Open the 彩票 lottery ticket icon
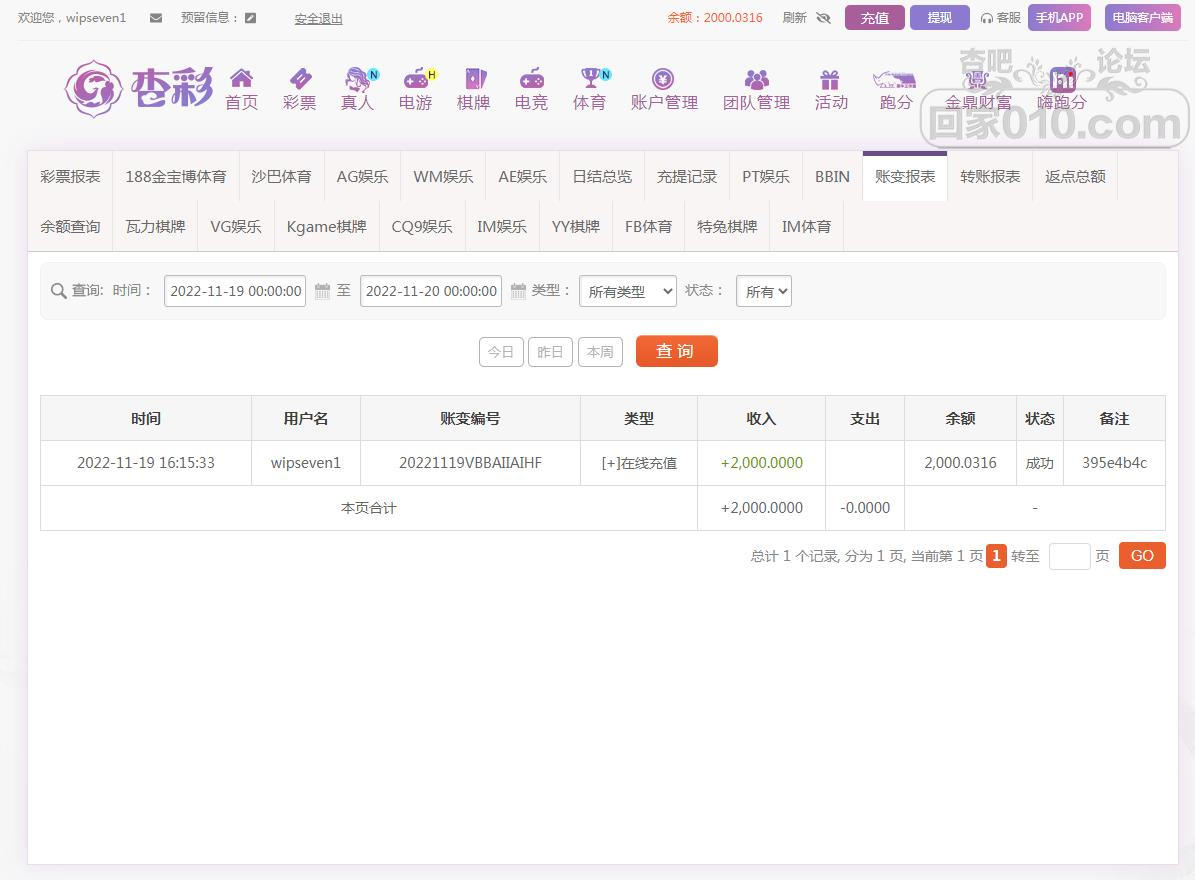Image resolution: width=1195 pixels, height=880 pixels. [299, 79]
